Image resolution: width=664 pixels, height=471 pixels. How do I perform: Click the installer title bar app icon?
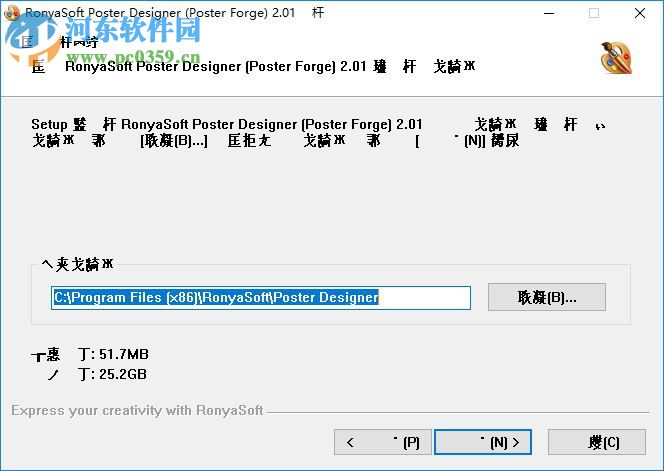pos(12,13)
